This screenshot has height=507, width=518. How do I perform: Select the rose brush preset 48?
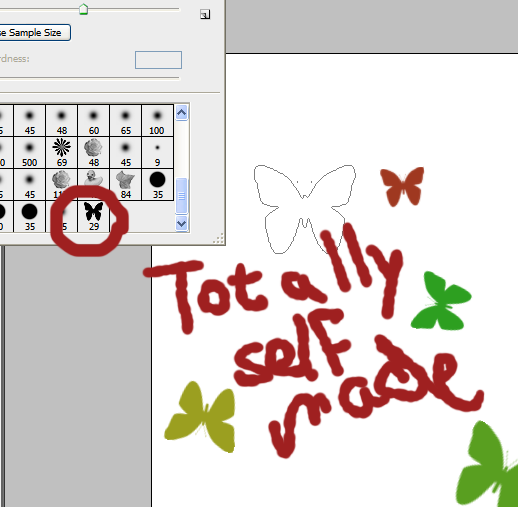click(93, 152)
